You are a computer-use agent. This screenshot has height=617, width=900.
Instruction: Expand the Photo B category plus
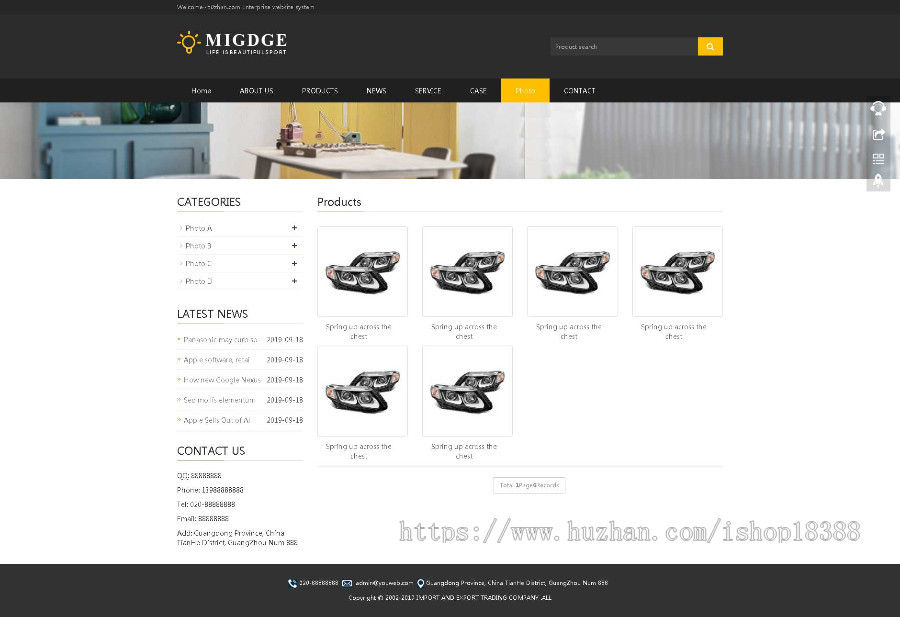[x=294, y=246]
